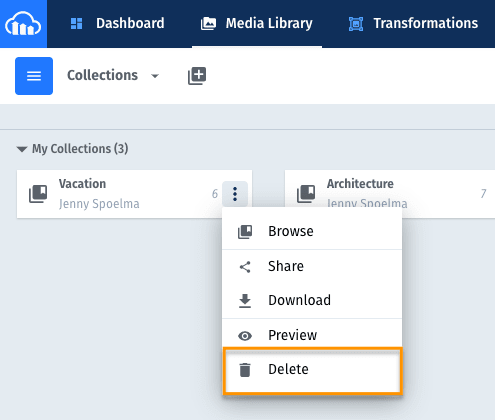Click the Cloudinary cloud logo
The width and height of the screenshot is (495, 420).
23,23
